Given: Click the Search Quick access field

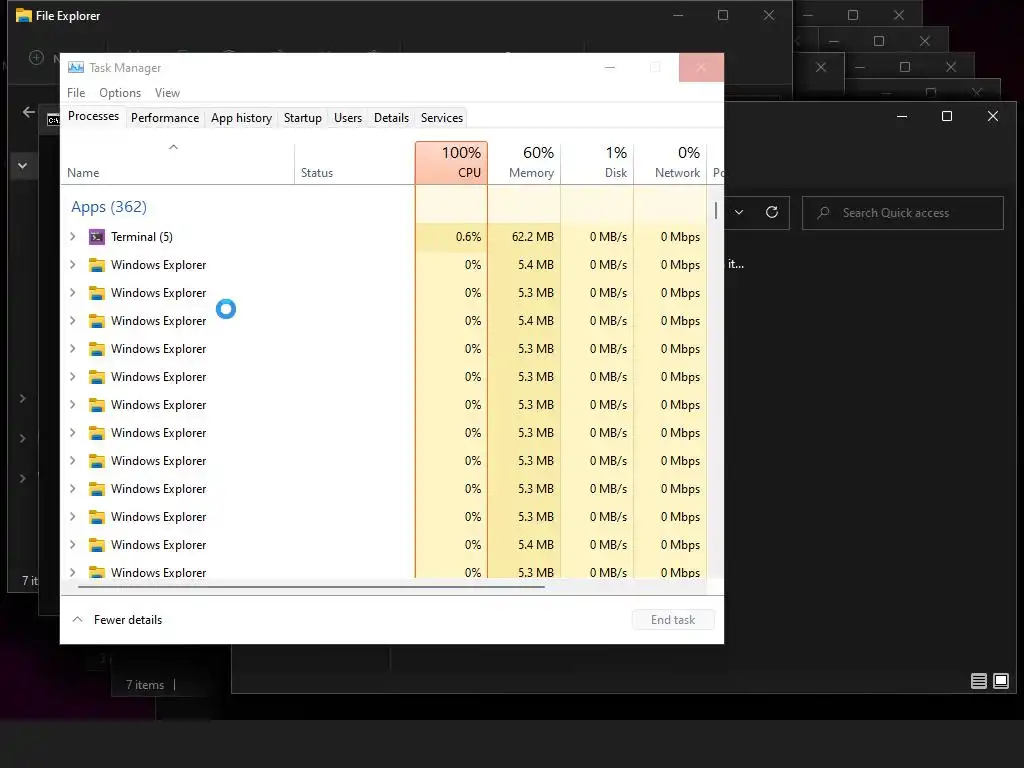Looking at the screenshot, I should coord(903,213).
